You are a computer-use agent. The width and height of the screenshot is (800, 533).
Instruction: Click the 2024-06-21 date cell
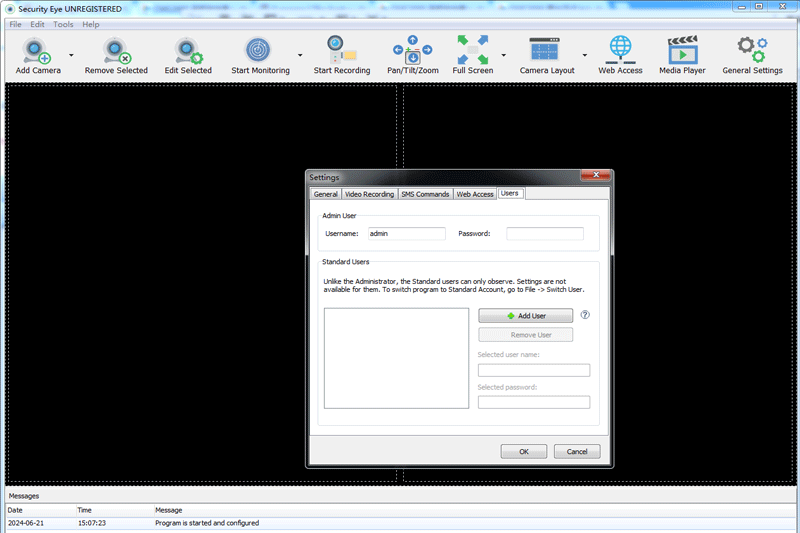tap(26, 523)
